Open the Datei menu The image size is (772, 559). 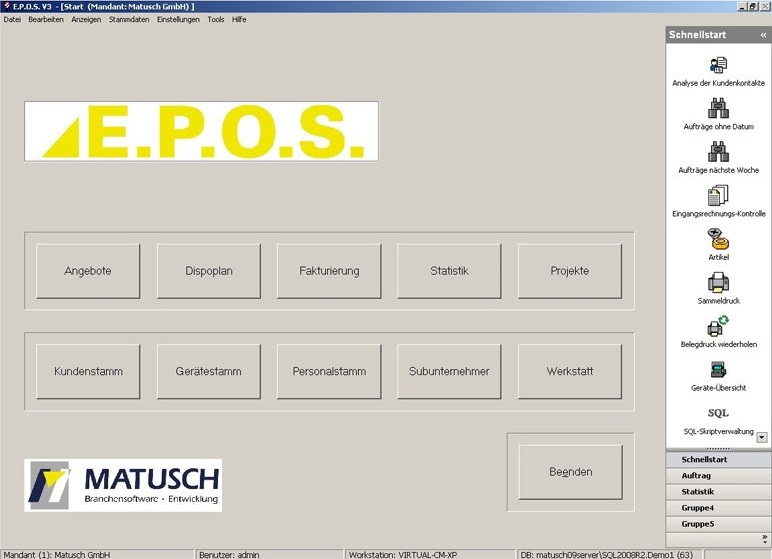(x=12, y=19)
